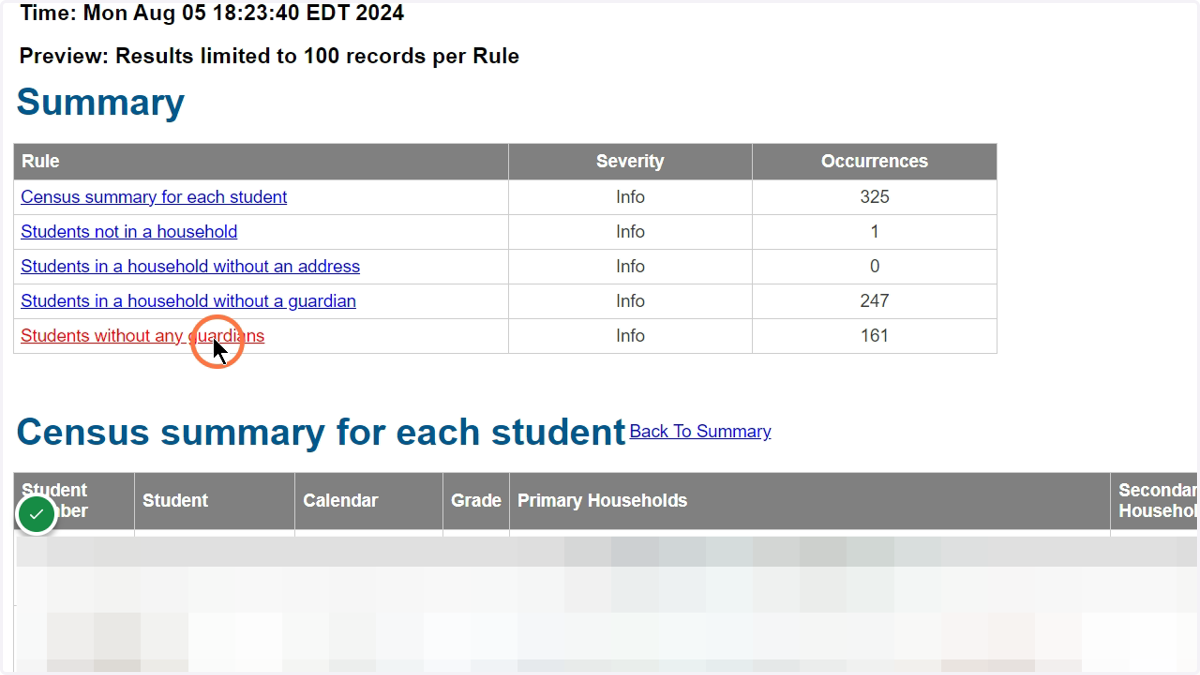Open the Students not in a household rule
This screenshot has width=1200, height=675.
coord(129,232)
